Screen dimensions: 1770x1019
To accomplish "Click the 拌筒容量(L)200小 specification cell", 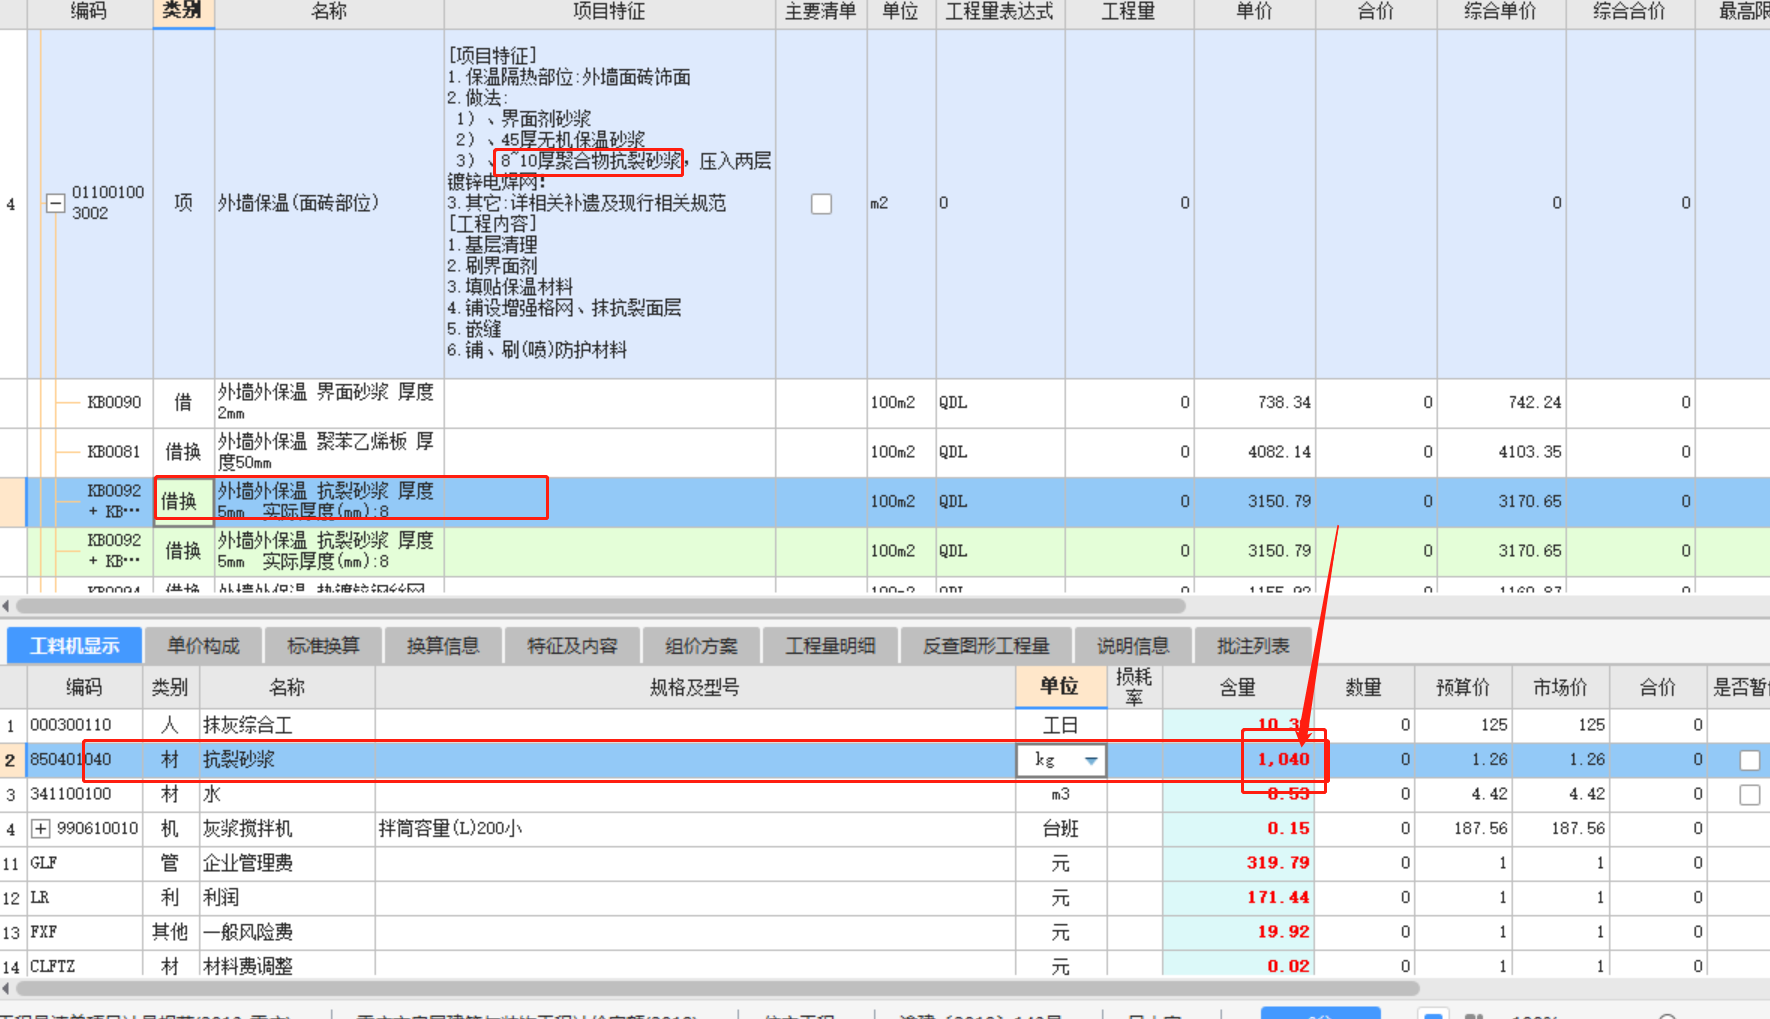I will tap(694, 829).
